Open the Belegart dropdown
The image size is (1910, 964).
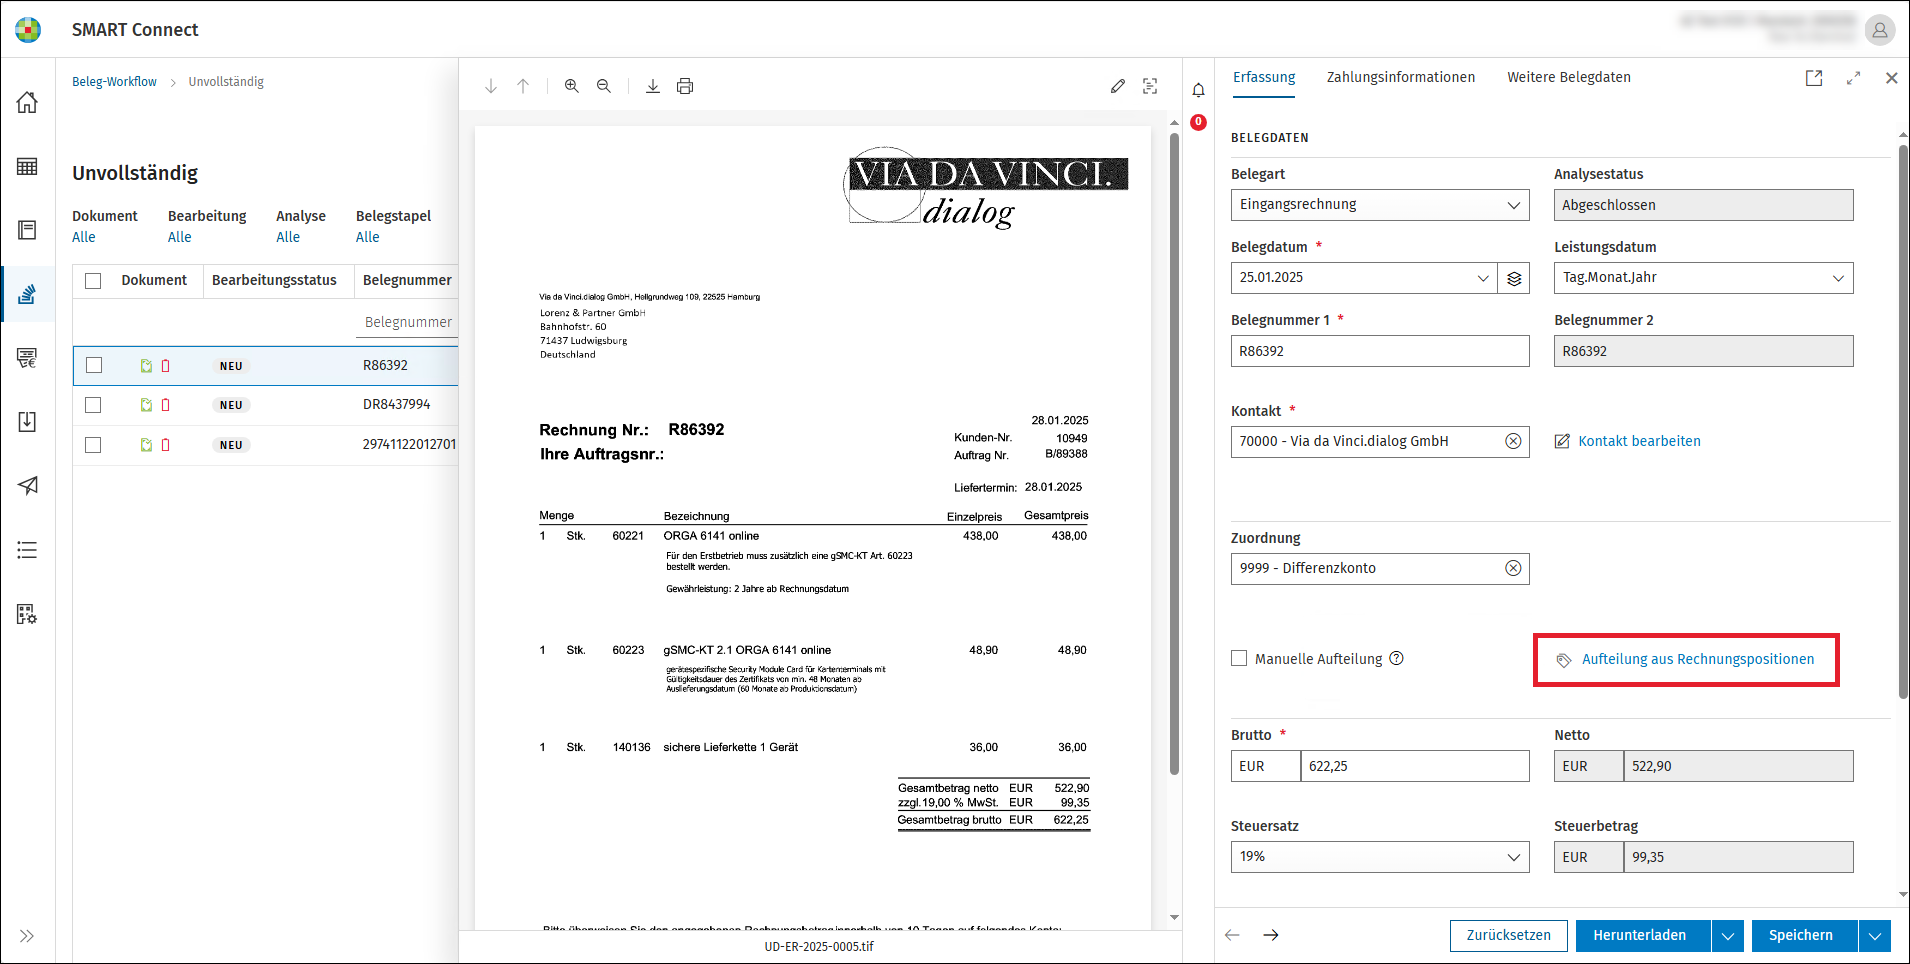(1380, 205)
